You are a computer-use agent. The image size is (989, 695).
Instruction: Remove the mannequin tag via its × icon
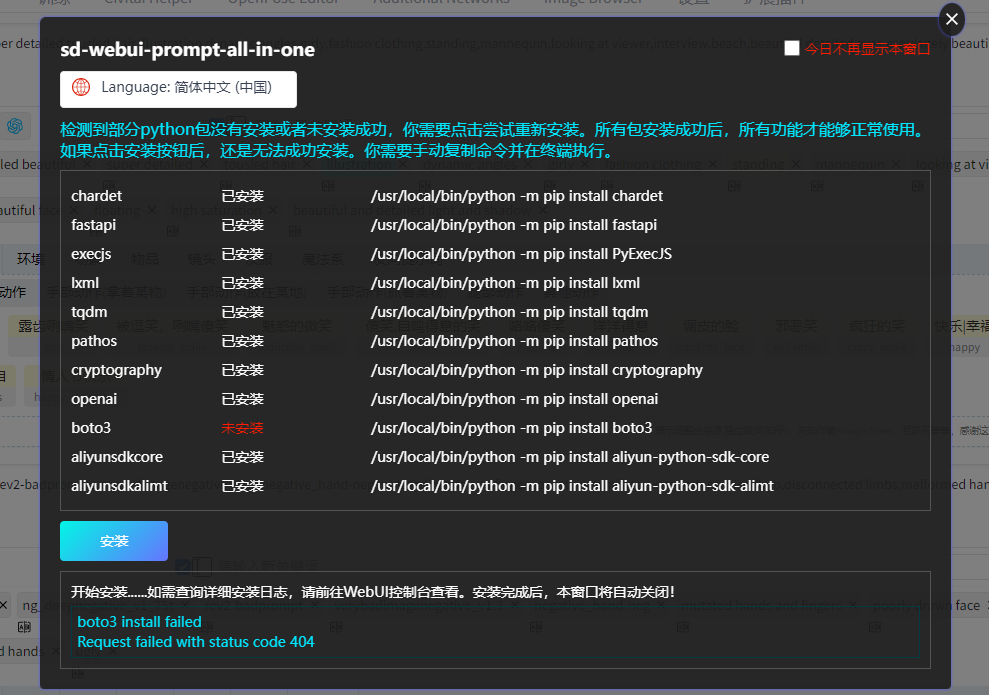coord(895,163)
